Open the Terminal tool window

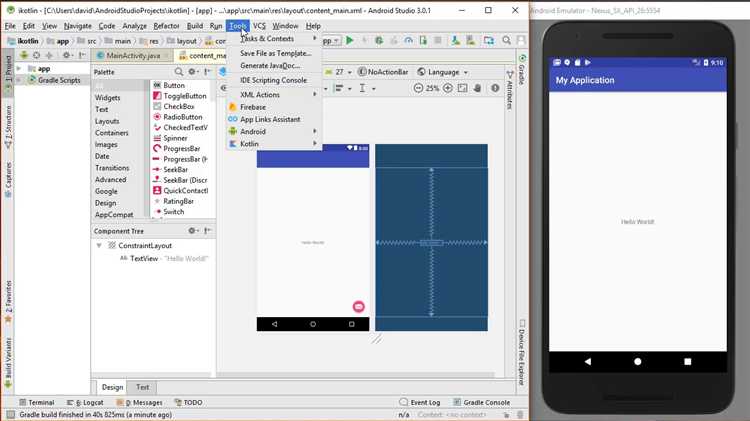pos(36,402)
